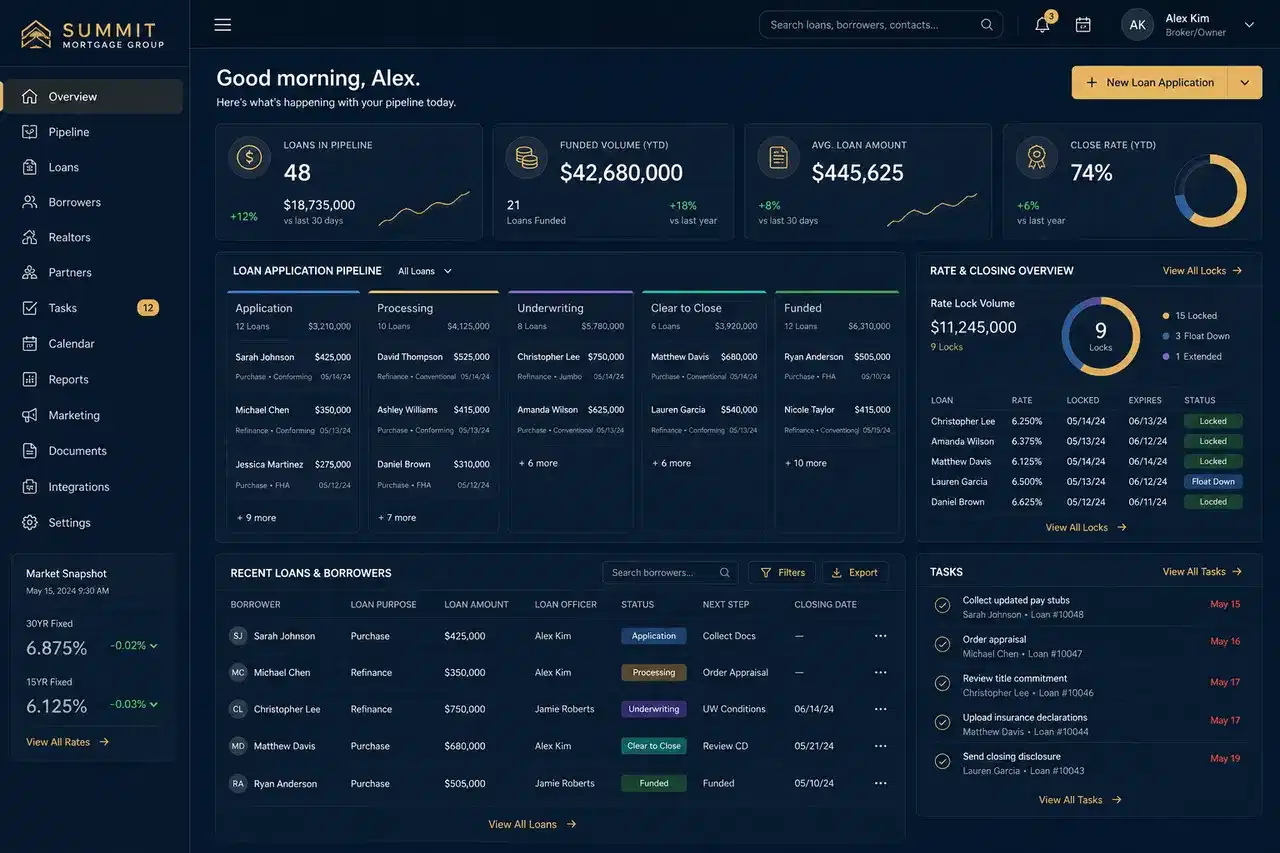Open row actions for Christopher Lee
1280x853 pixels.
[880, 709]
